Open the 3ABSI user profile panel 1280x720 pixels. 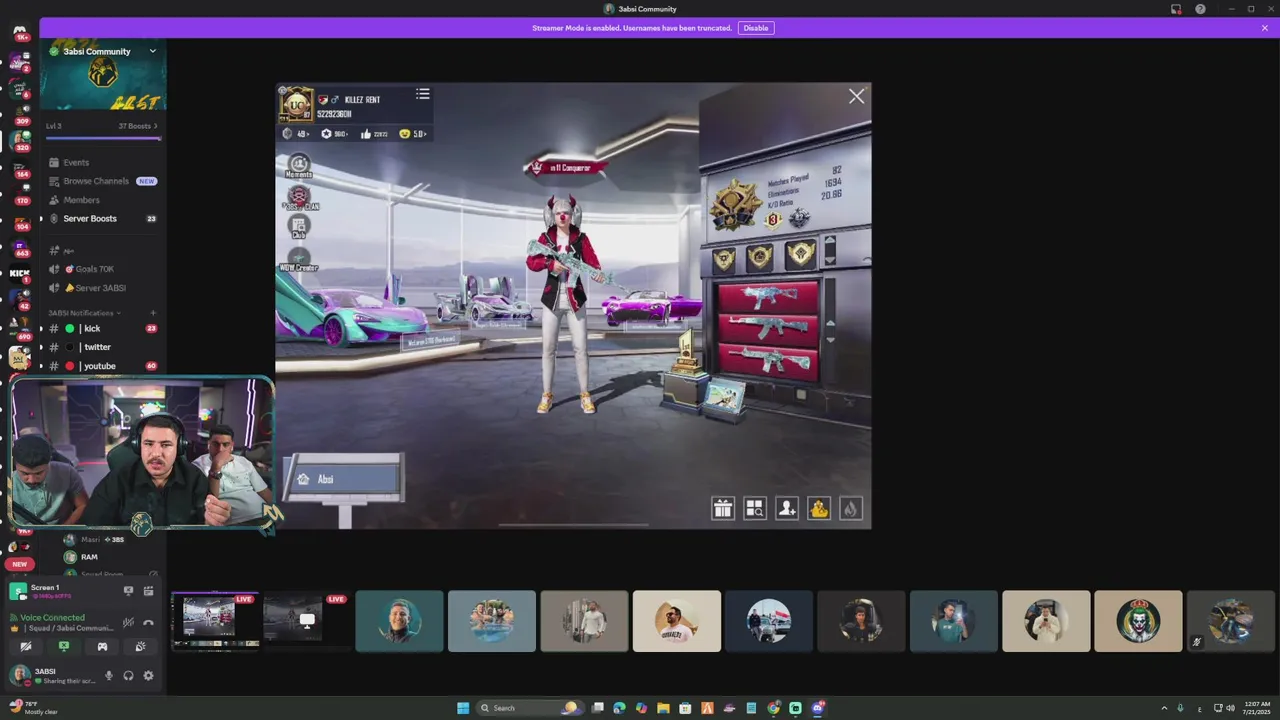click(x=53, y=676)
